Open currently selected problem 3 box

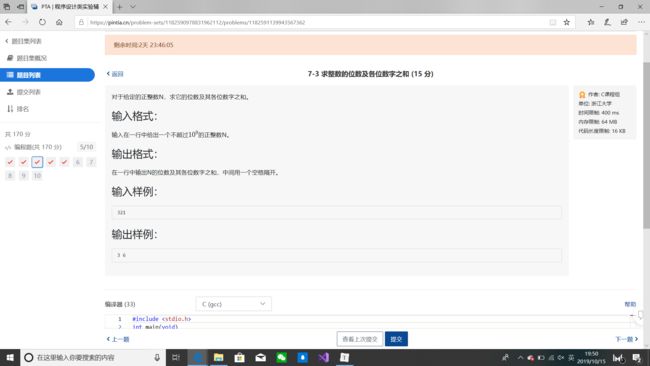click(37, 162)
